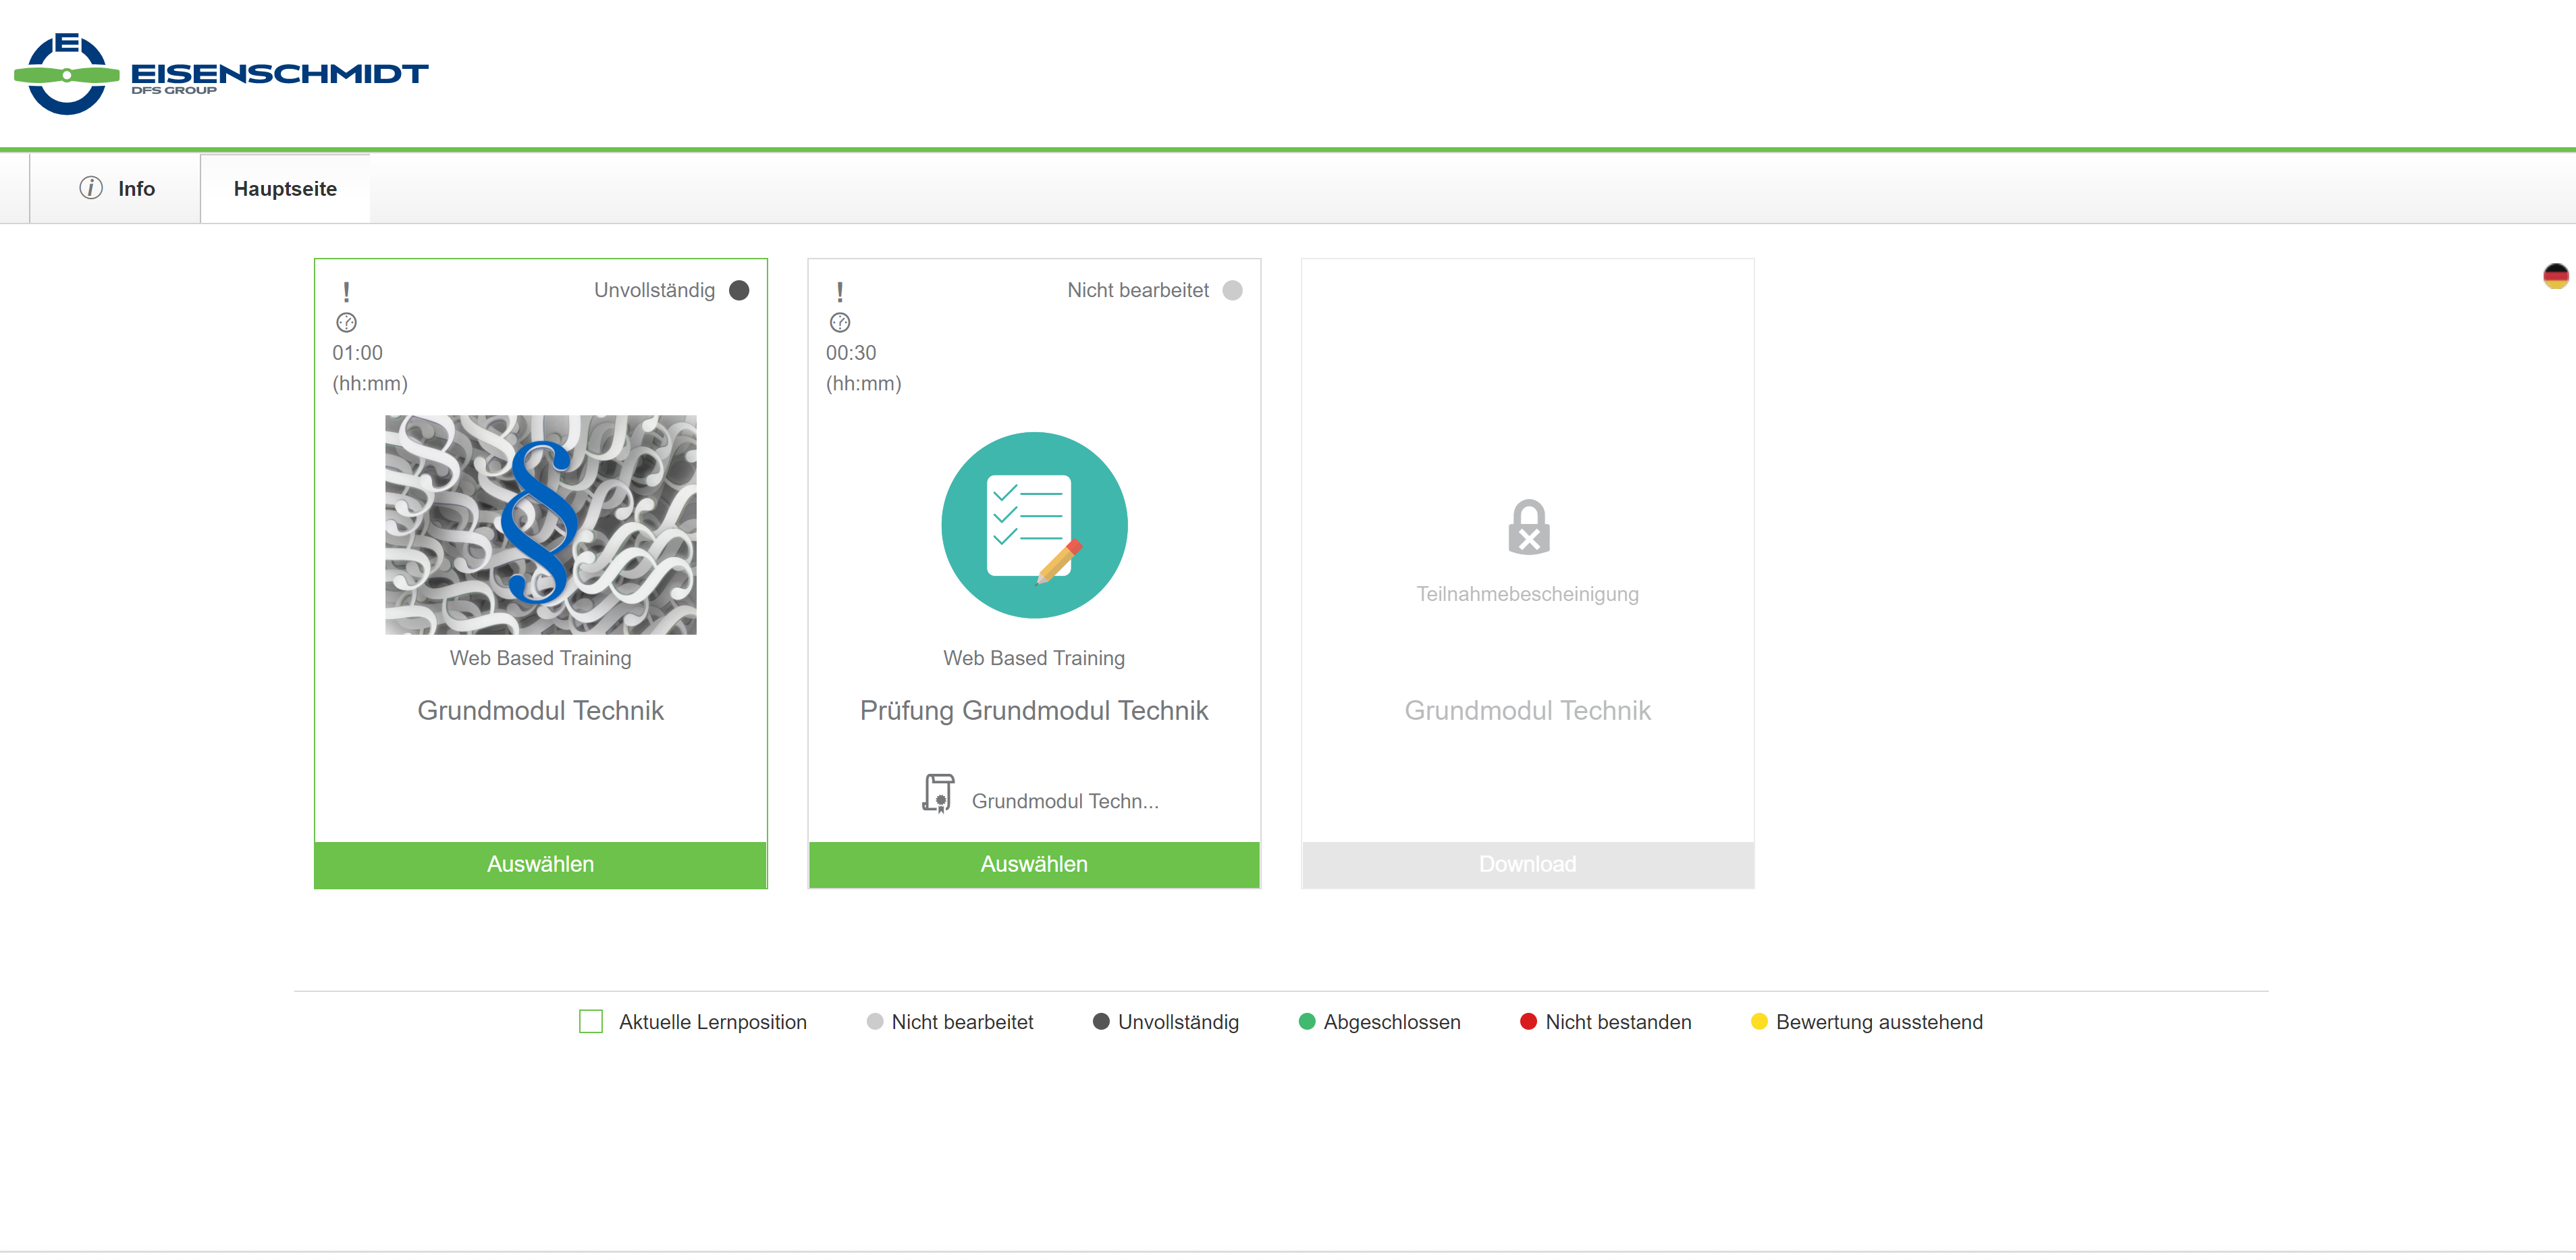Click Nicht bearbeitet label on Prüfung card
Screen dimensions: 2576x1260
[x=1138, y=290]
